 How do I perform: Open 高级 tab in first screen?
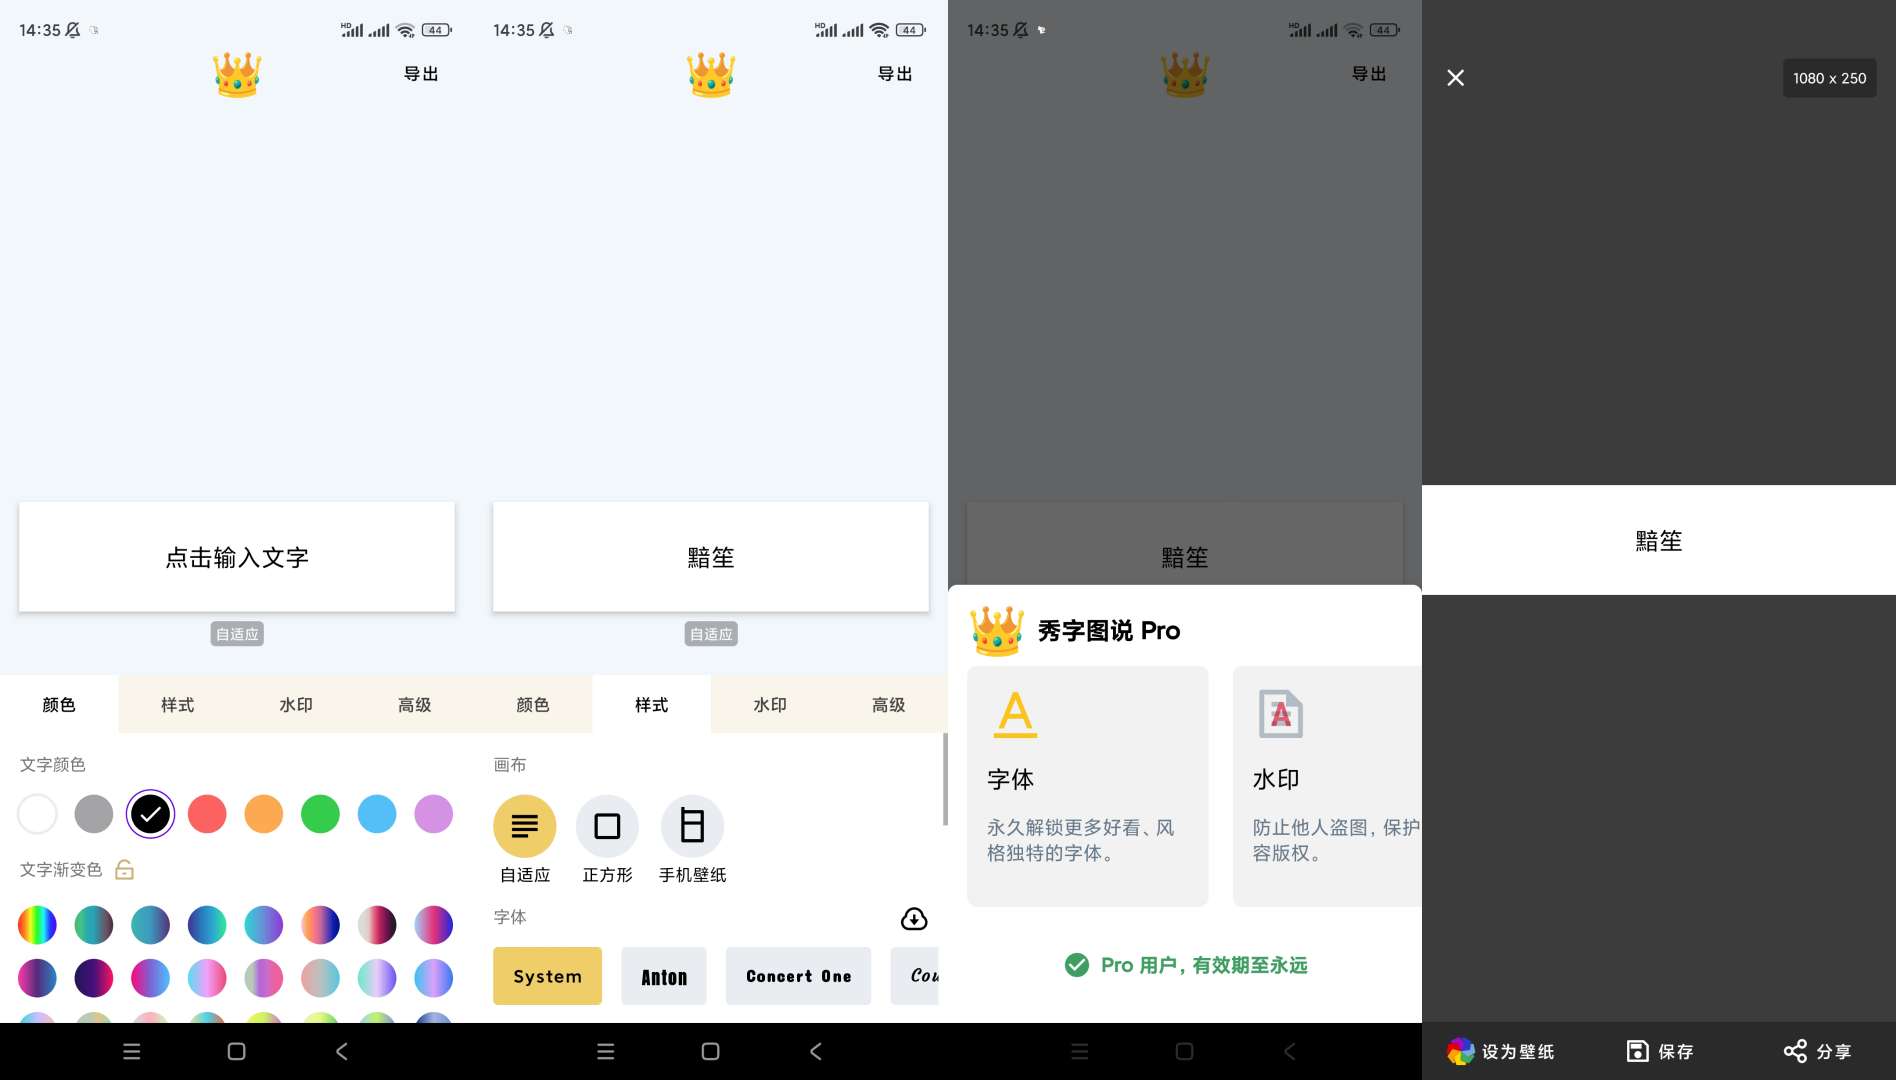click(x=415, y=705)
